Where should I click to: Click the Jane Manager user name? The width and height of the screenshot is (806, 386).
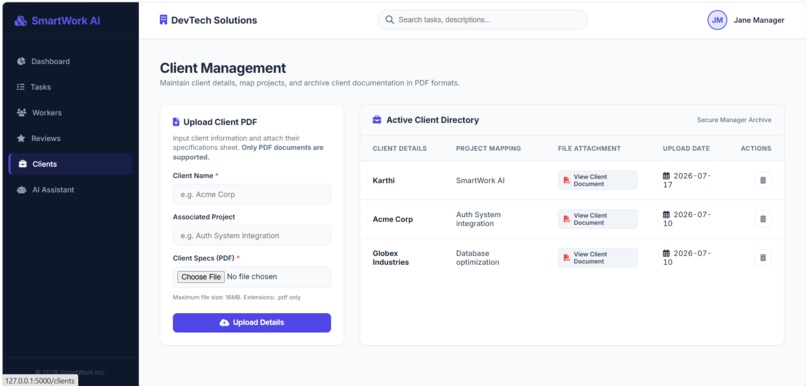pos(759,20)
